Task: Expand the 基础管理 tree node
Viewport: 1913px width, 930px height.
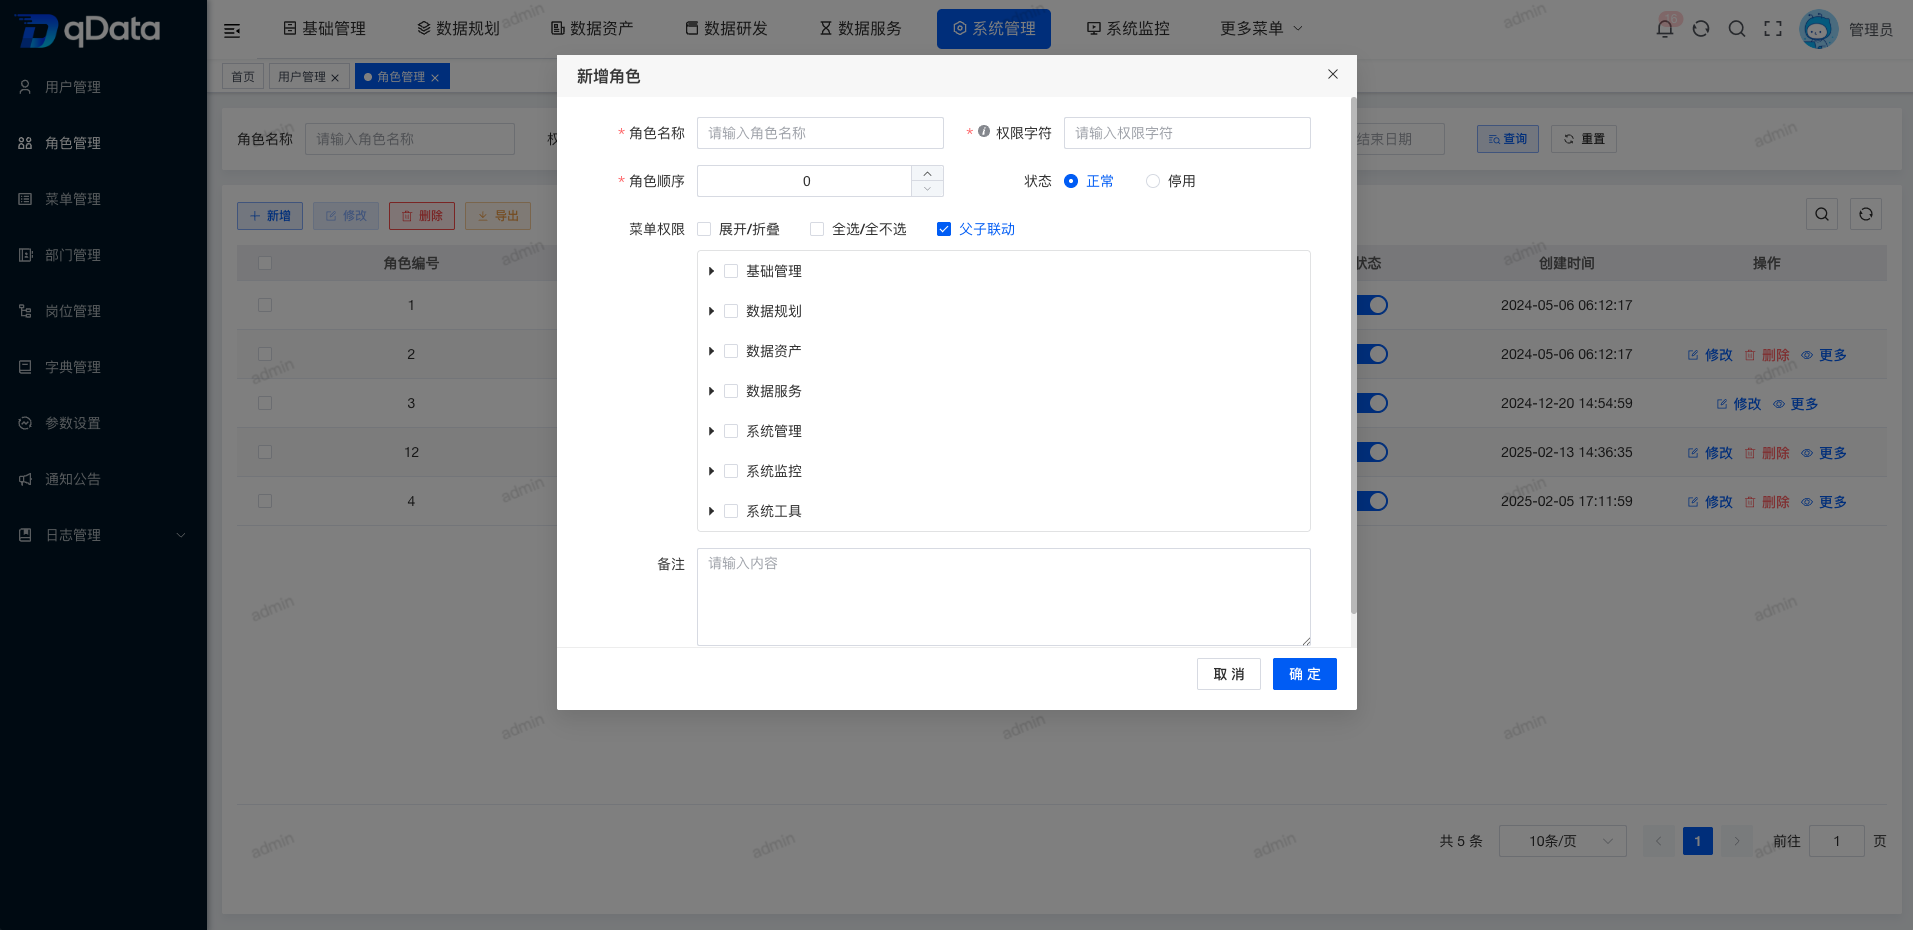Action: click(x=711, y=271)
